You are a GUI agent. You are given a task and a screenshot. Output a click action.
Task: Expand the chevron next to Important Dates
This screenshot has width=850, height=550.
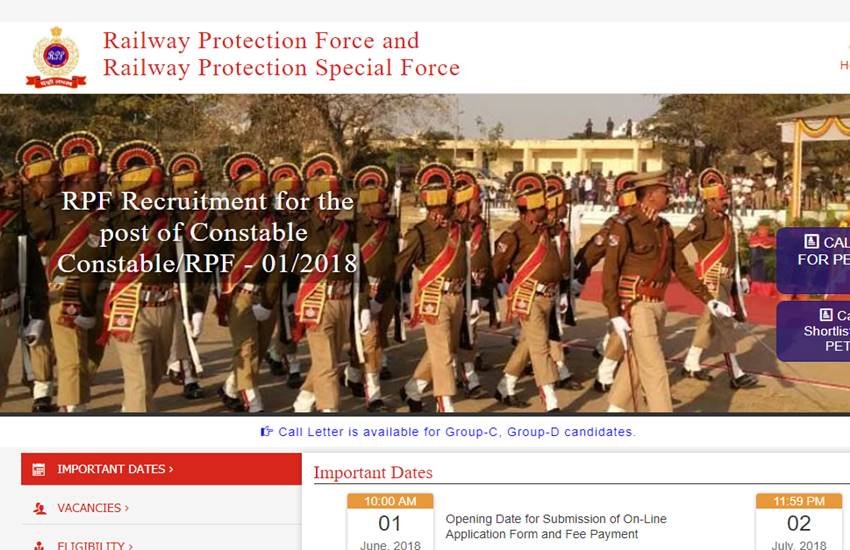point(171,469)
